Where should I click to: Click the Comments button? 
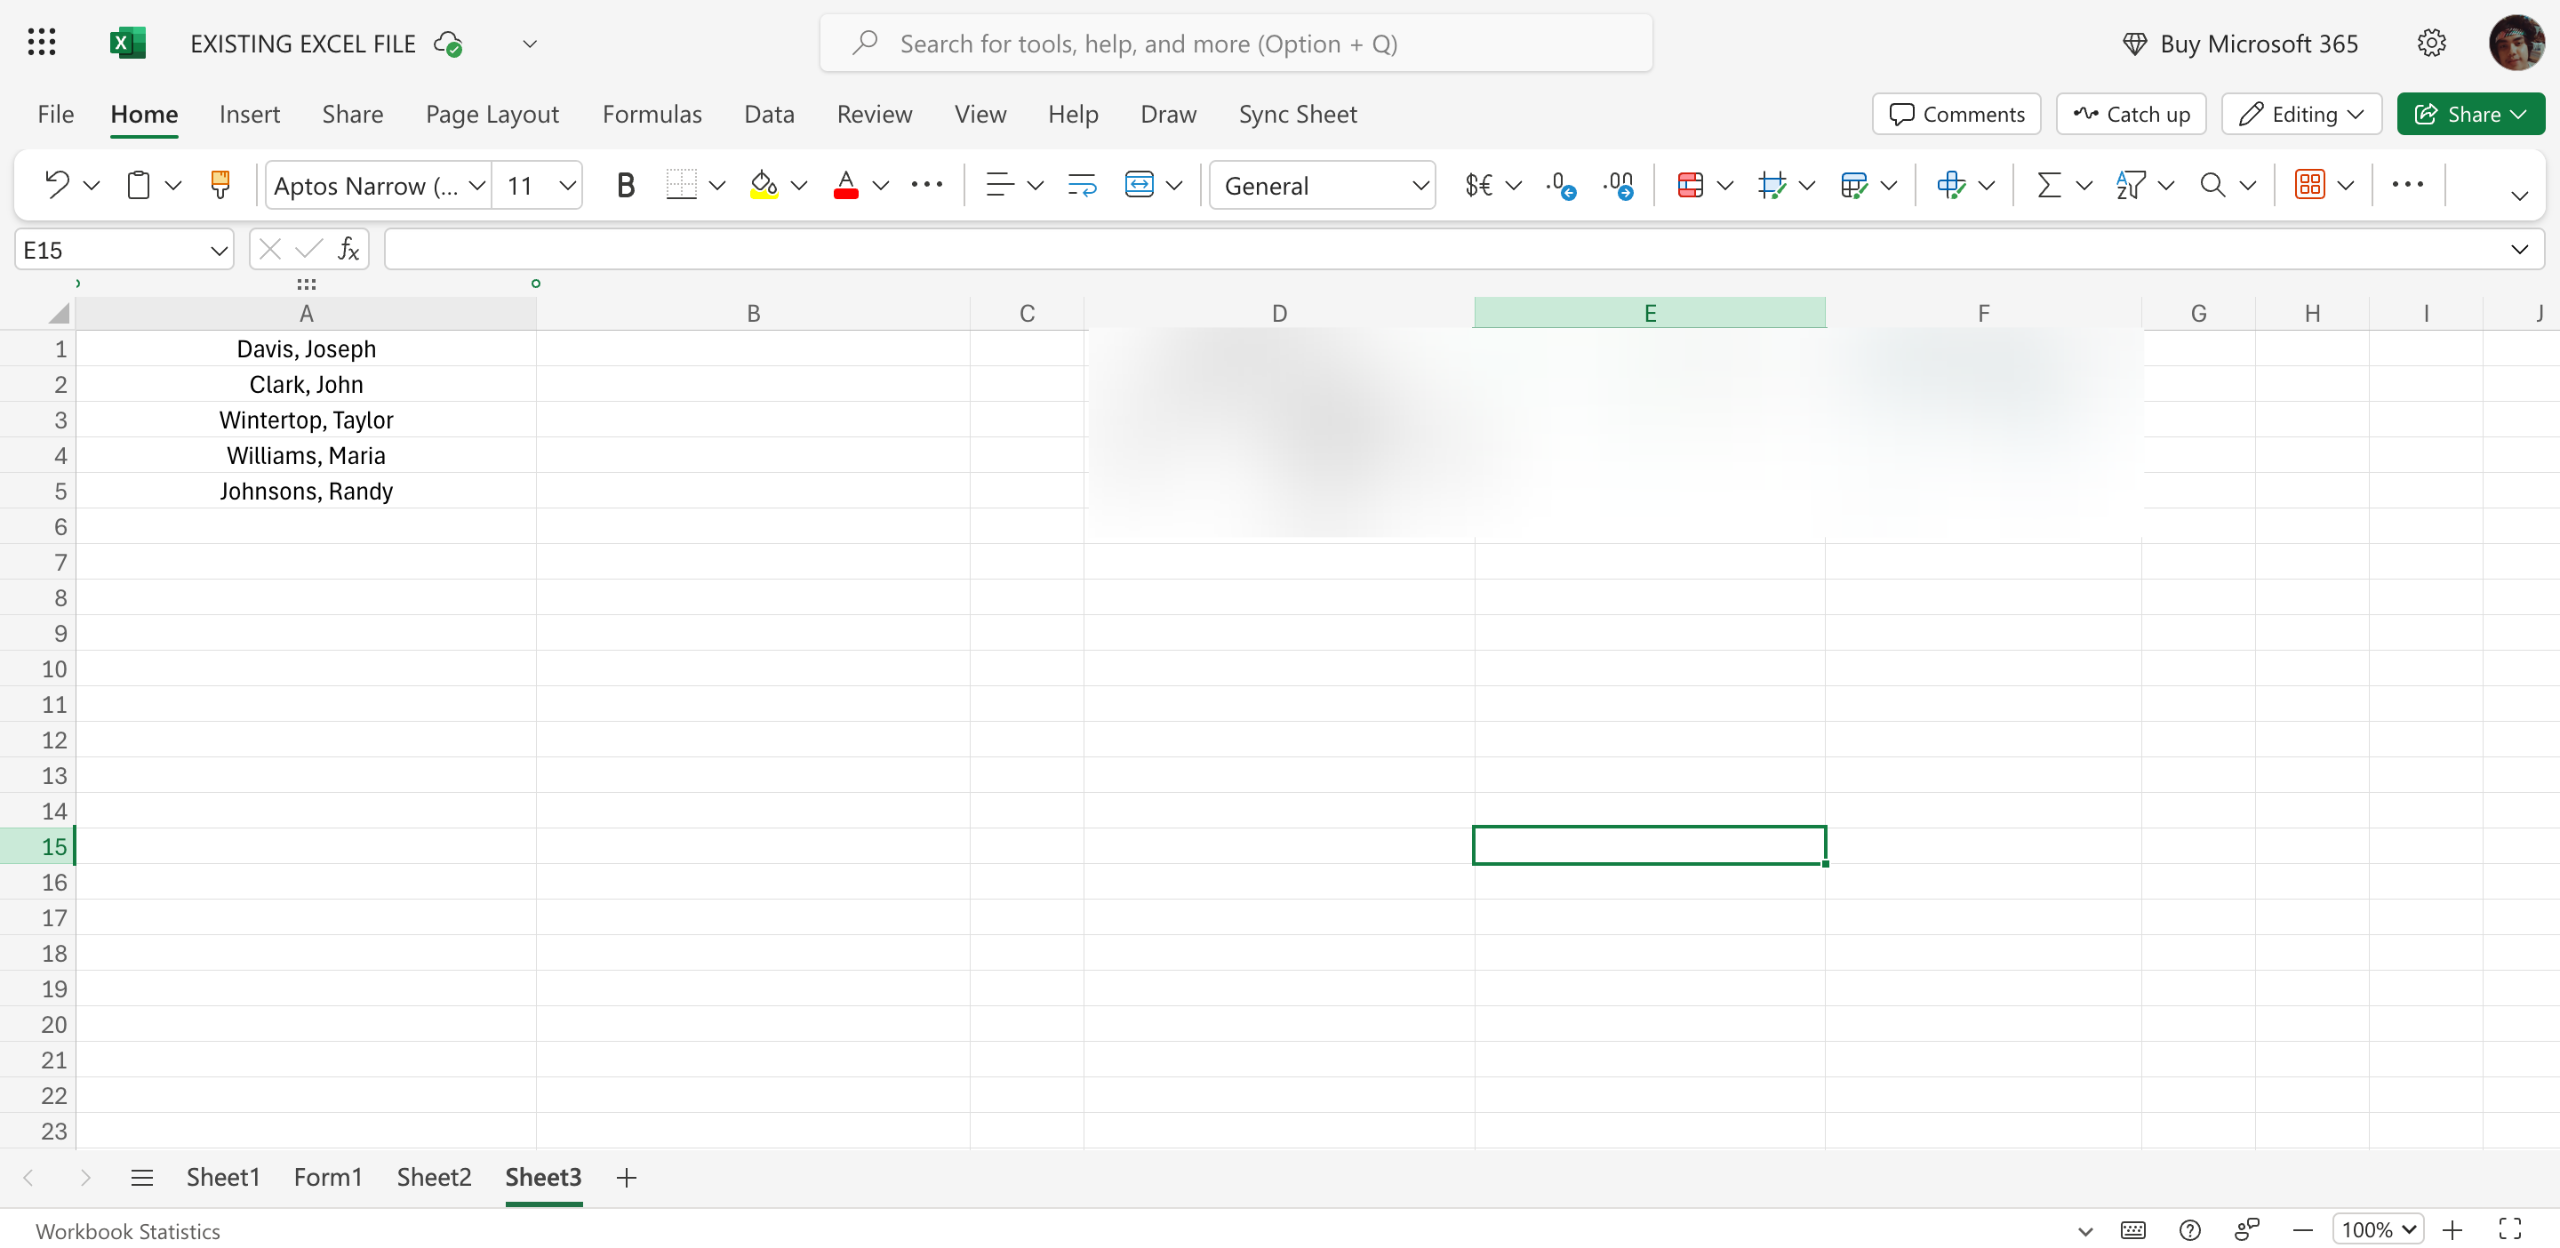[x=1956, y=114]
